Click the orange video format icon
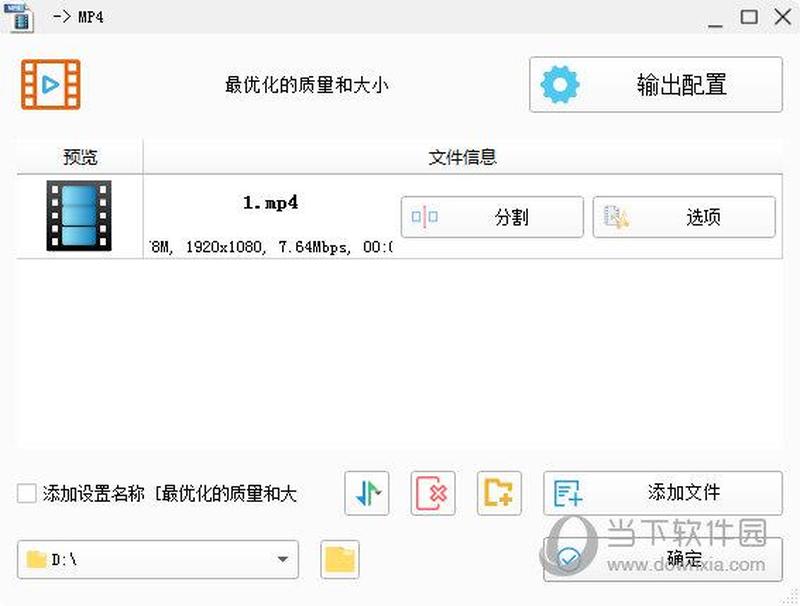This screenshot has width=800, height=606. [x=51, y=84]
